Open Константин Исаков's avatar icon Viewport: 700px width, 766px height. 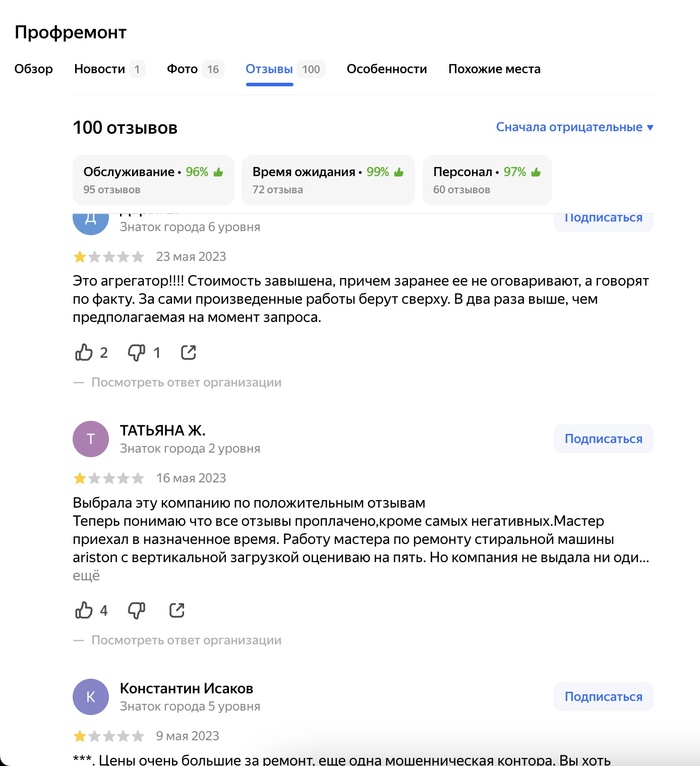coord(90,697)
